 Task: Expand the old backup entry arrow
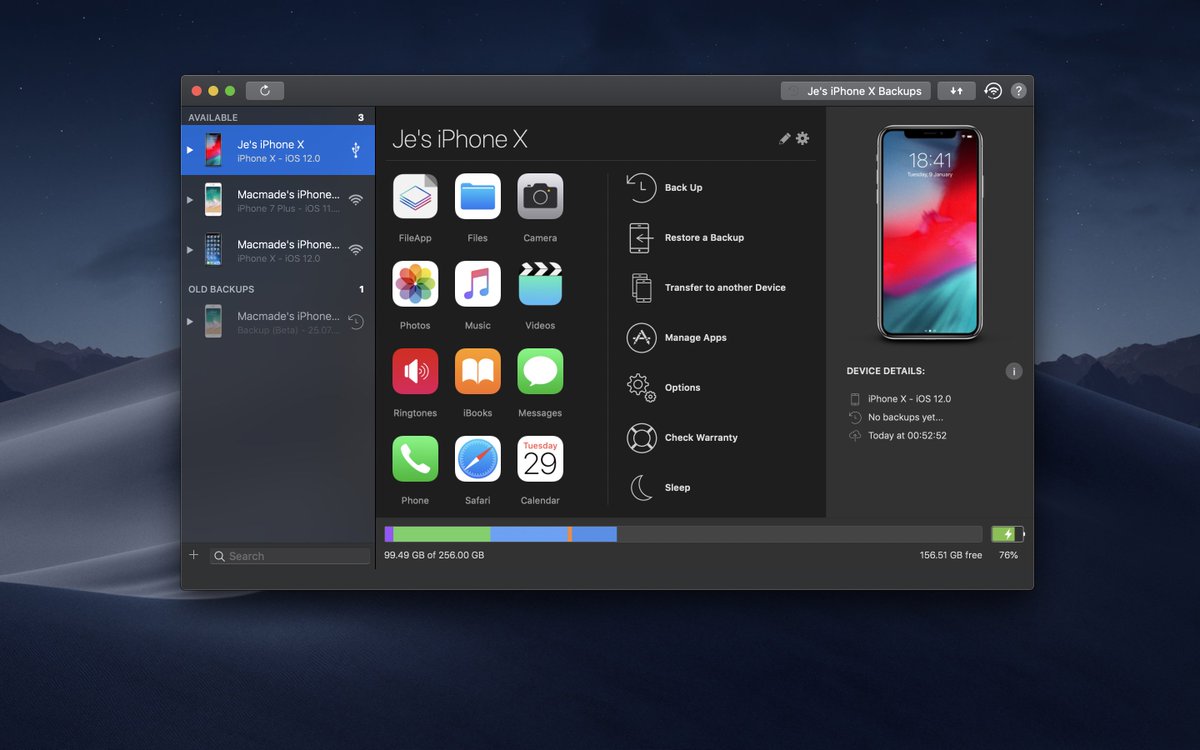[x=190, y=322]
